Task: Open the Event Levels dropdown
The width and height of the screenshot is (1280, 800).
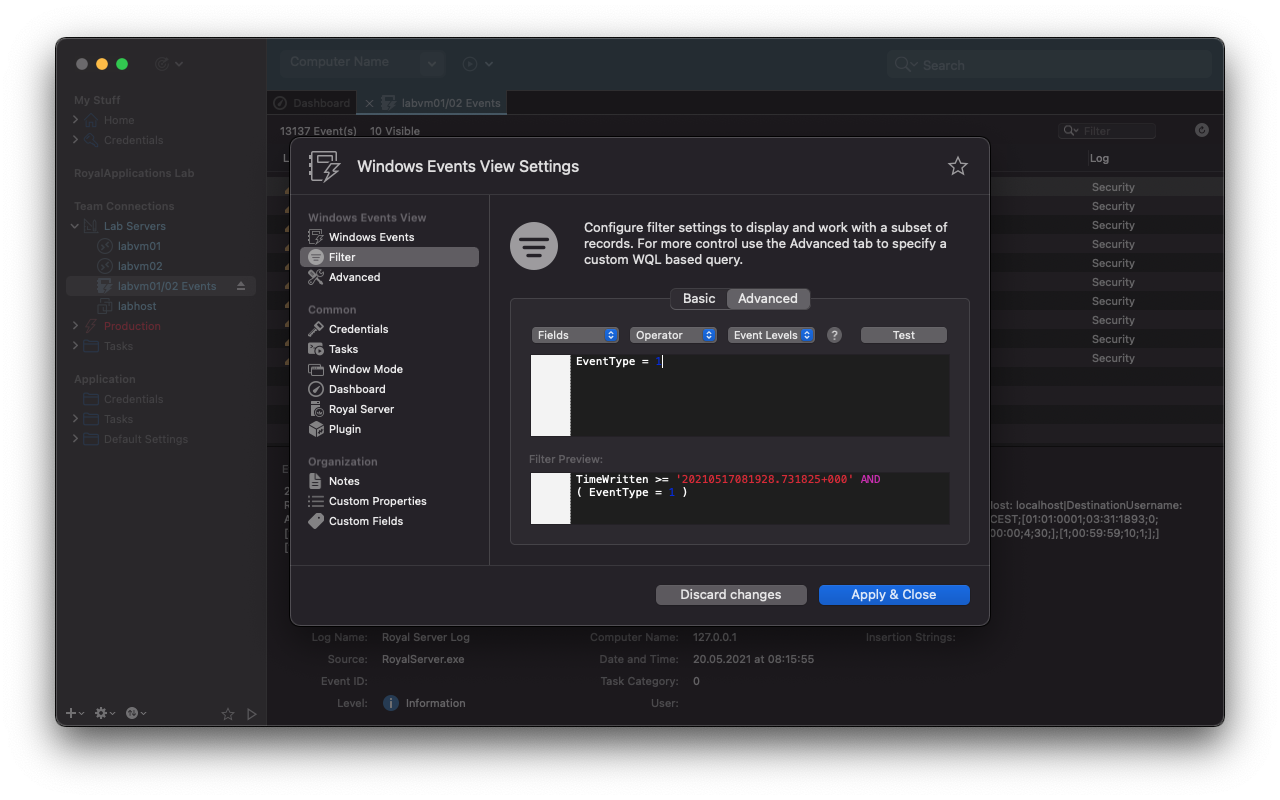Action: [771, 334]
